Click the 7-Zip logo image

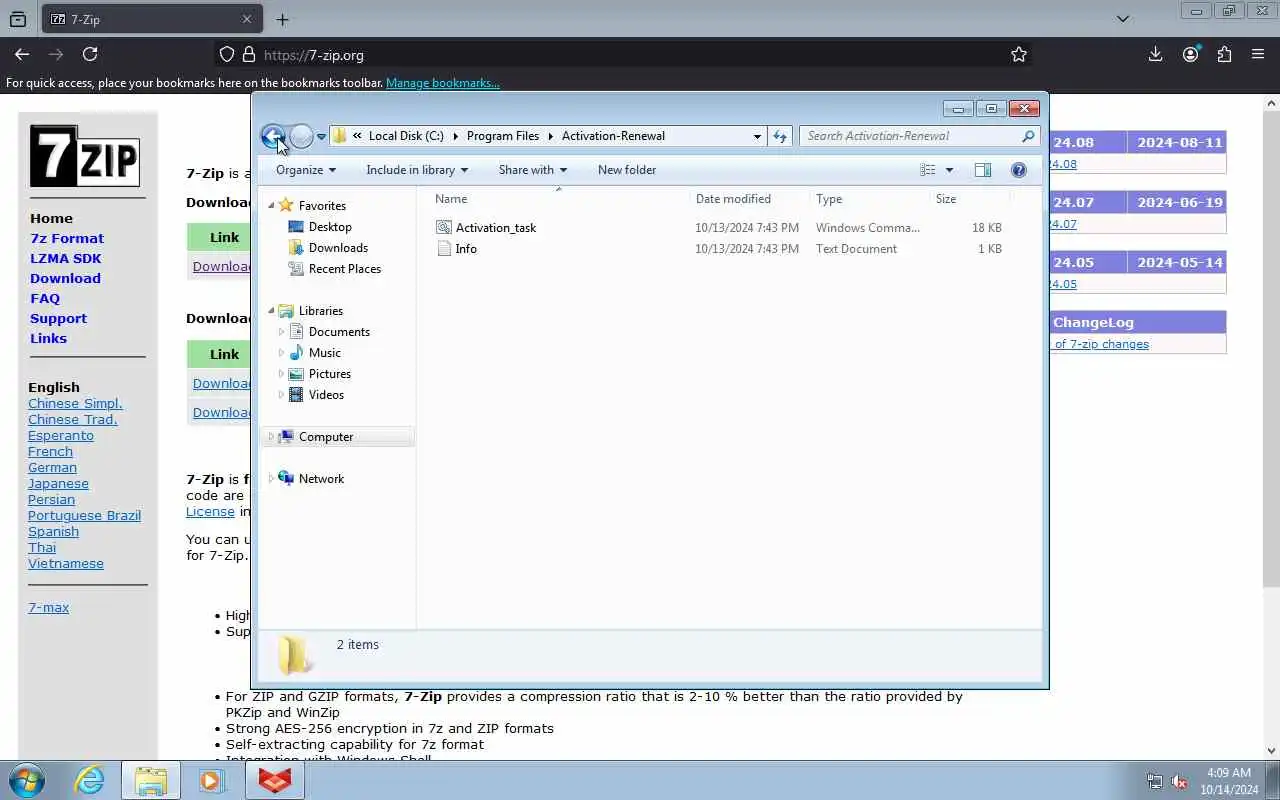click(x=85, y=156)
